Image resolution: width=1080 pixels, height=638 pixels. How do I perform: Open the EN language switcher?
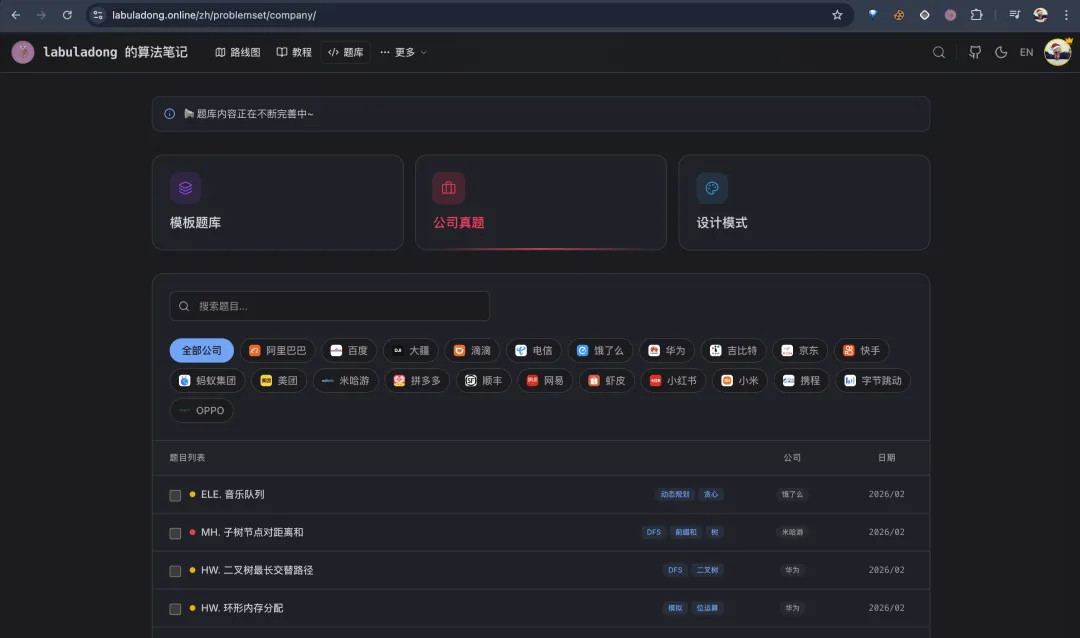pyautogui.click(x=1026, y=52)
